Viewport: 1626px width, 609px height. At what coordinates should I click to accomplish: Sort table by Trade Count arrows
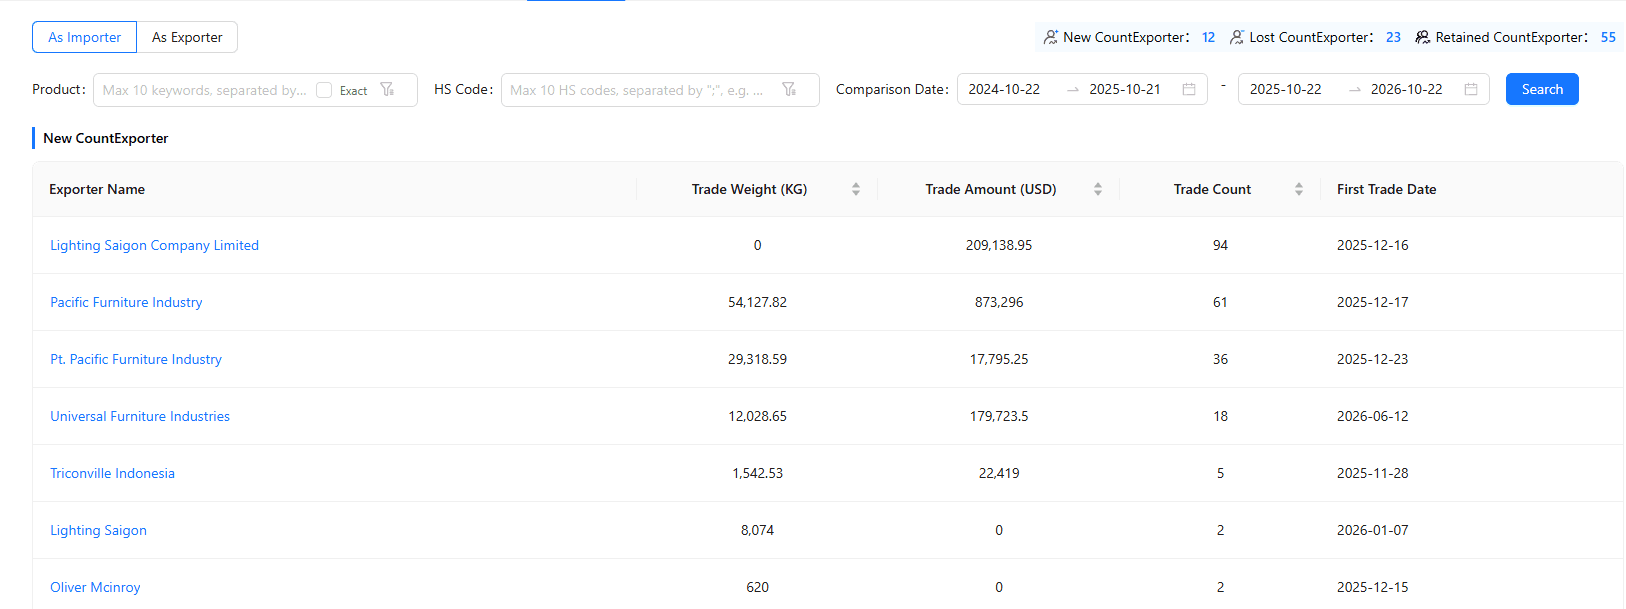tap(1299, 189)
